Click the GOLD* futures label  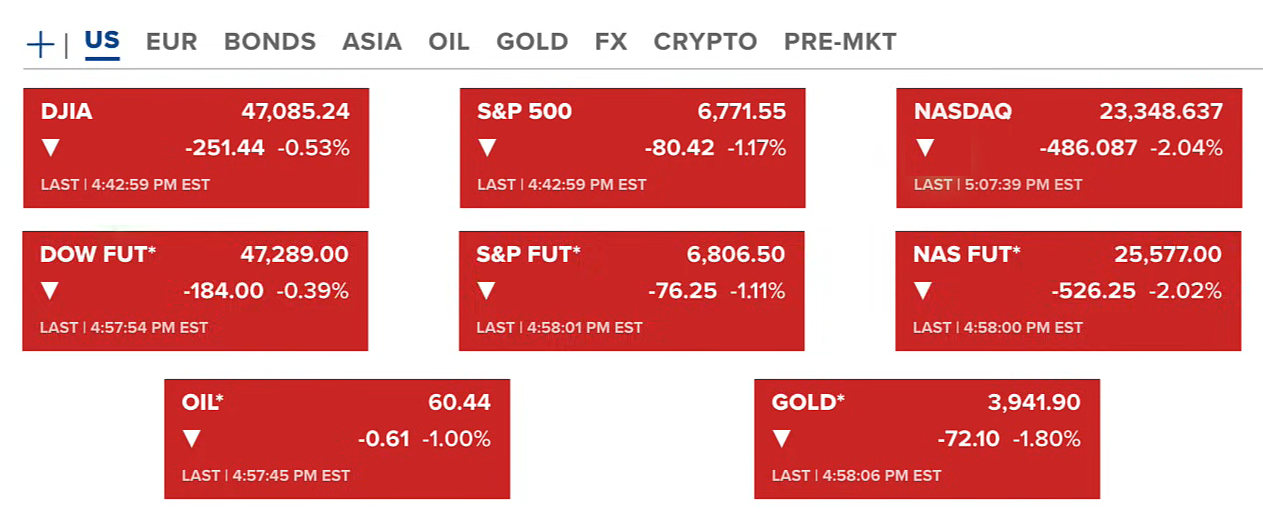click(808, 402)
